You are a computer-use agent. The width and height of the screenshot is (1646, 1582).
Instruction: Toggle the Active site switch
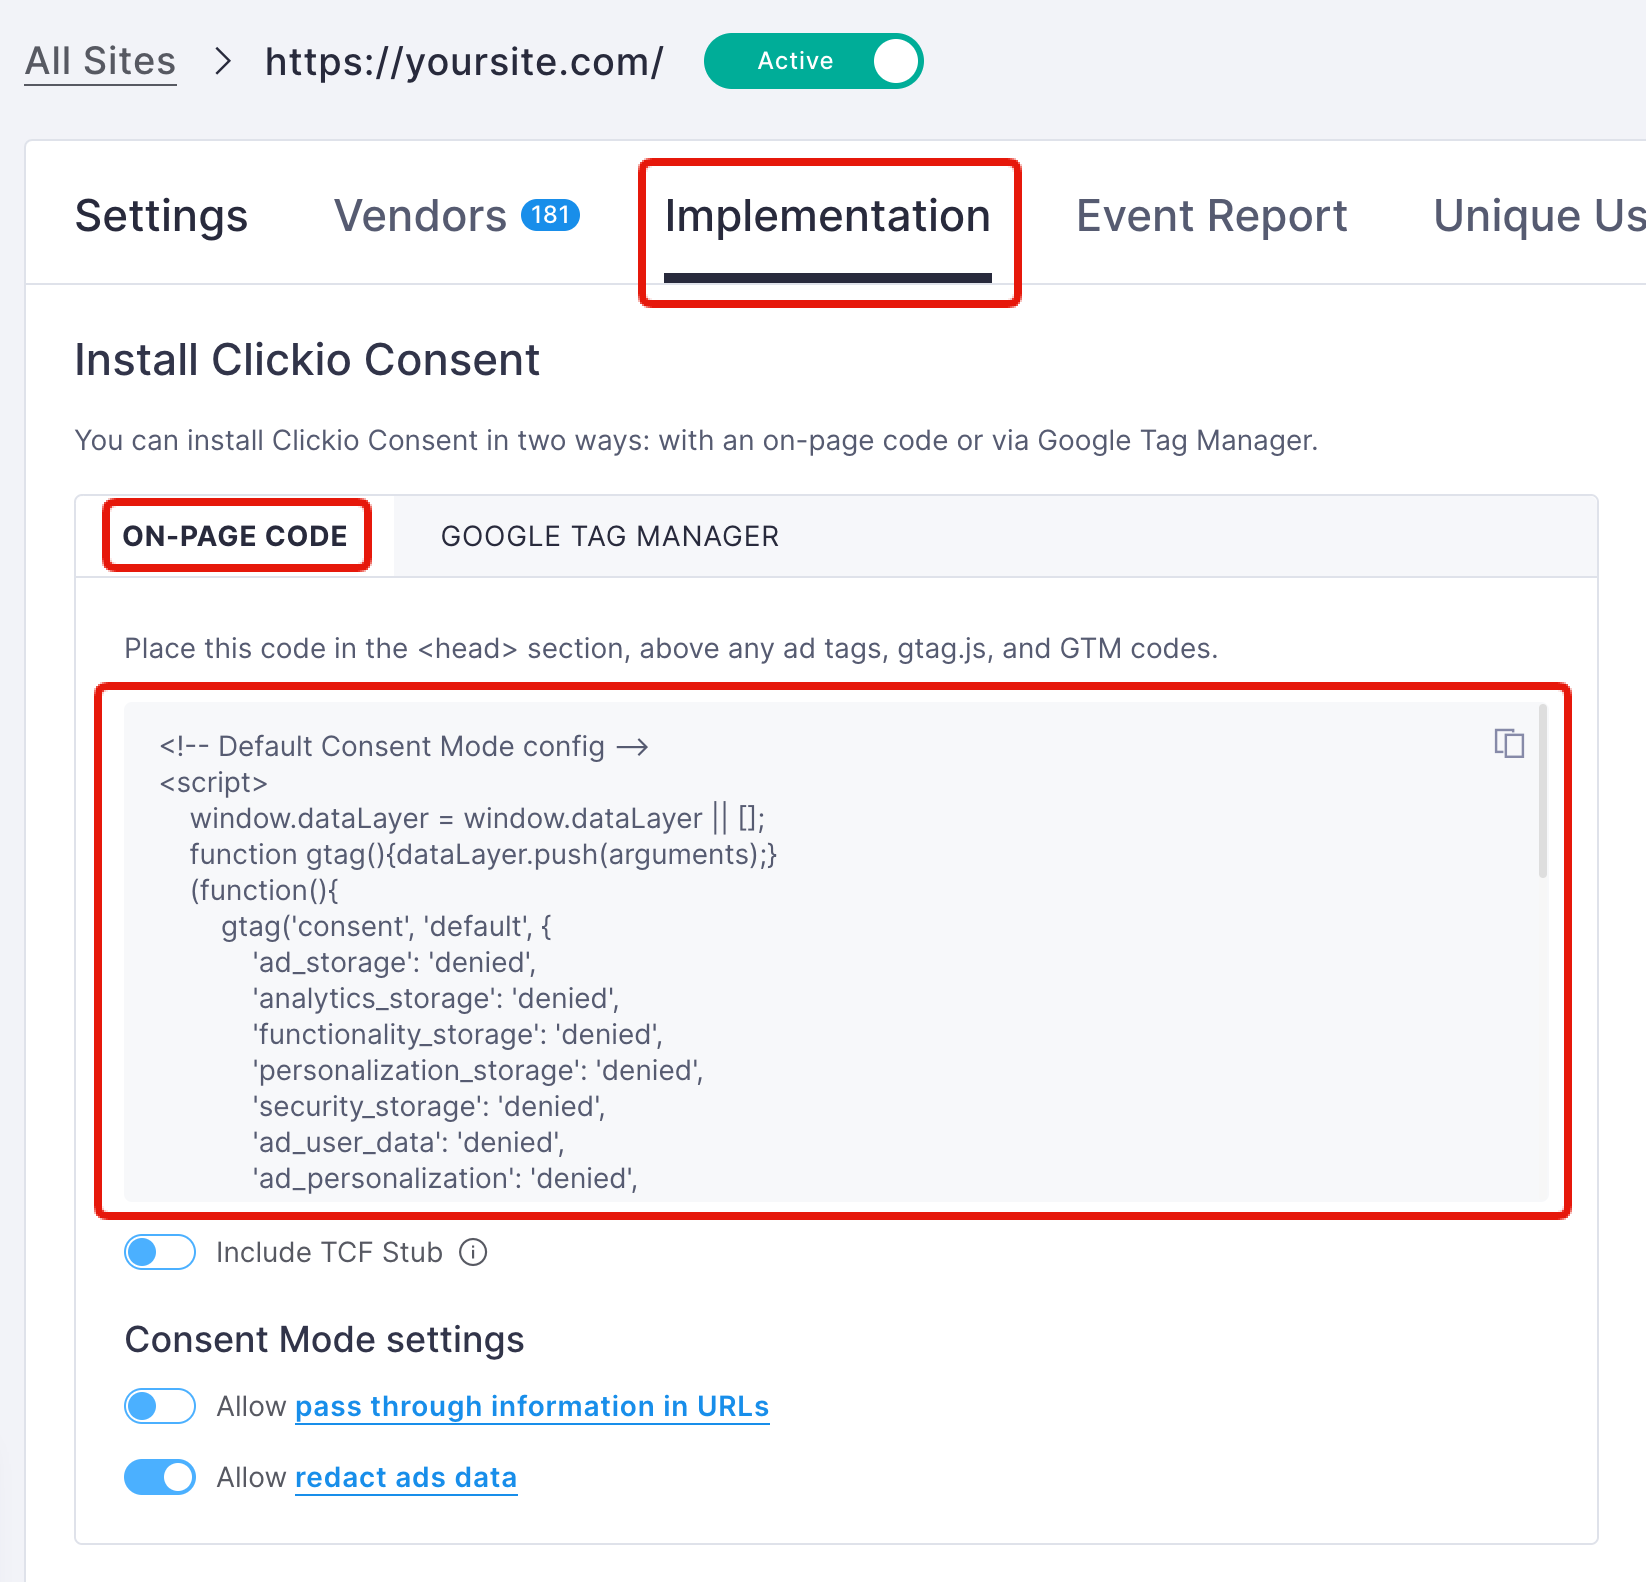coord(813,61)
